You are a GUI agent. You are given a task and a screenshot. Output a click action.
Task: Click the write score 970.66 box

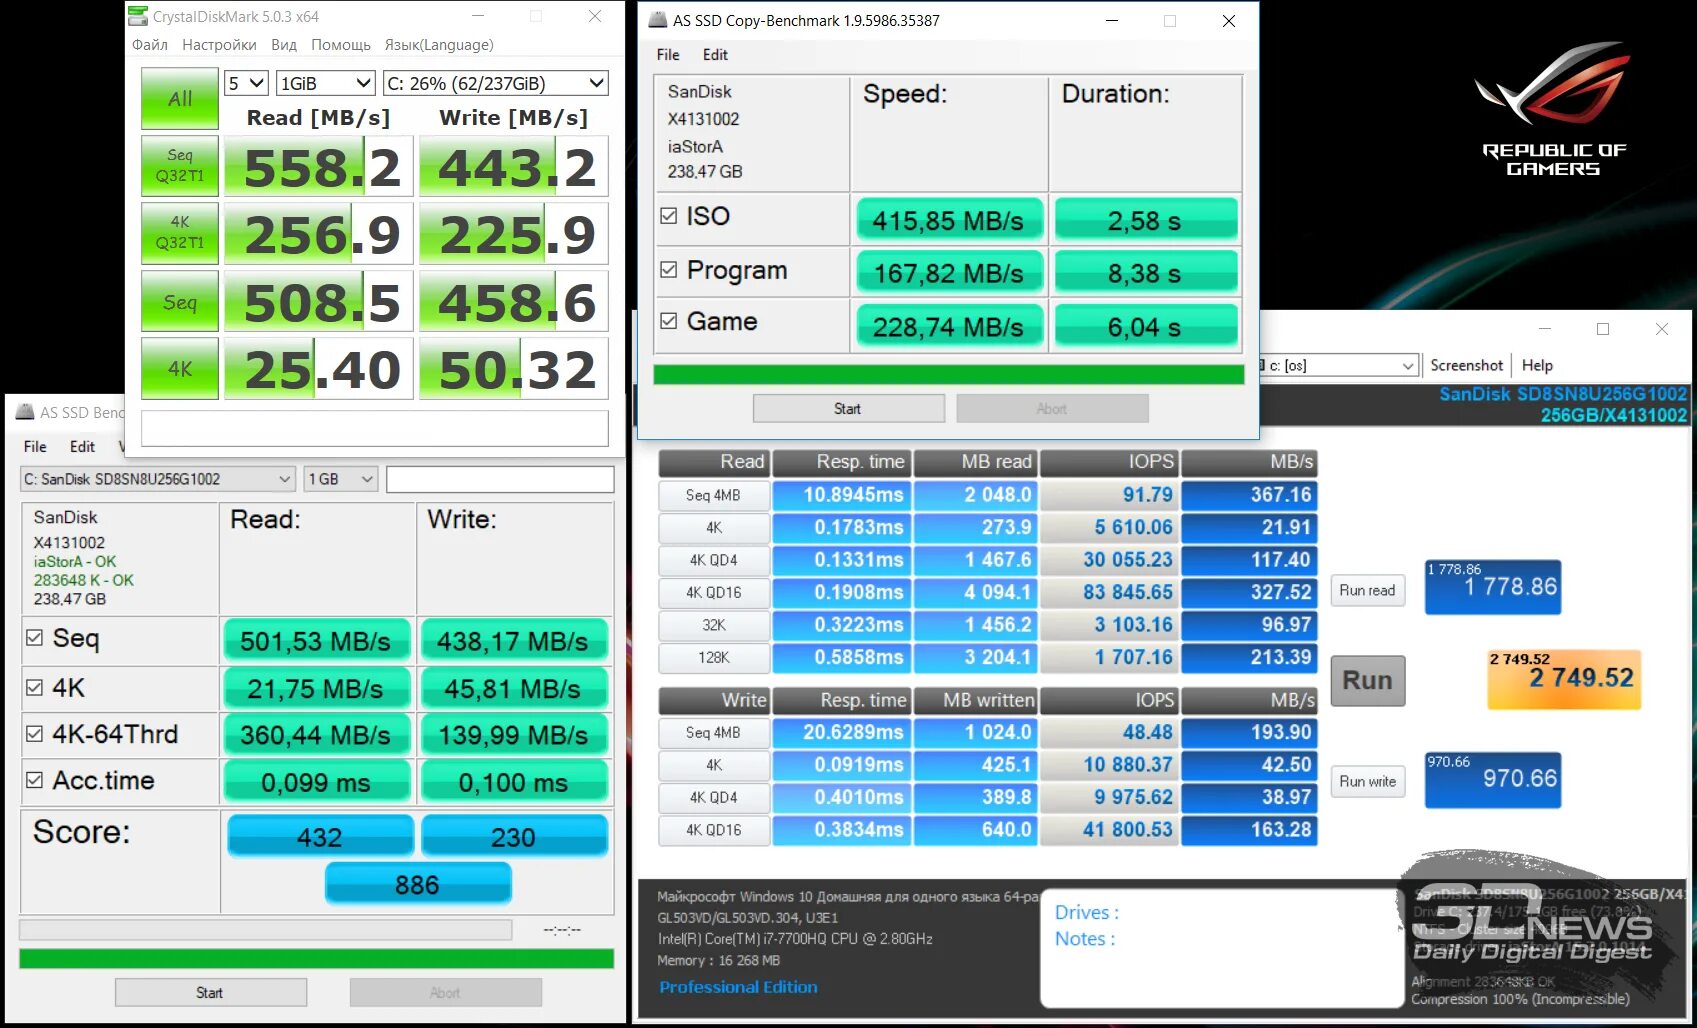tap(1493, 779)
